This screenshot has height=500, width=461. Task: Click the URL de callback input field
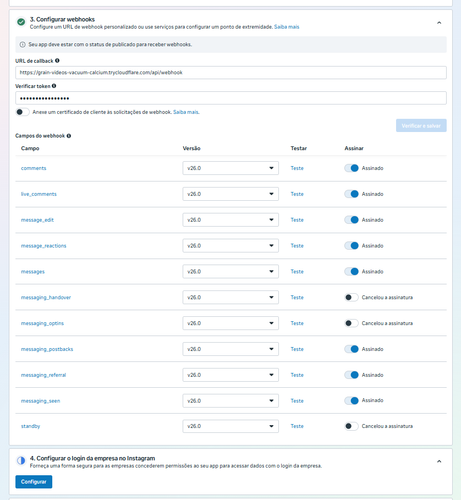click(231, 73)
